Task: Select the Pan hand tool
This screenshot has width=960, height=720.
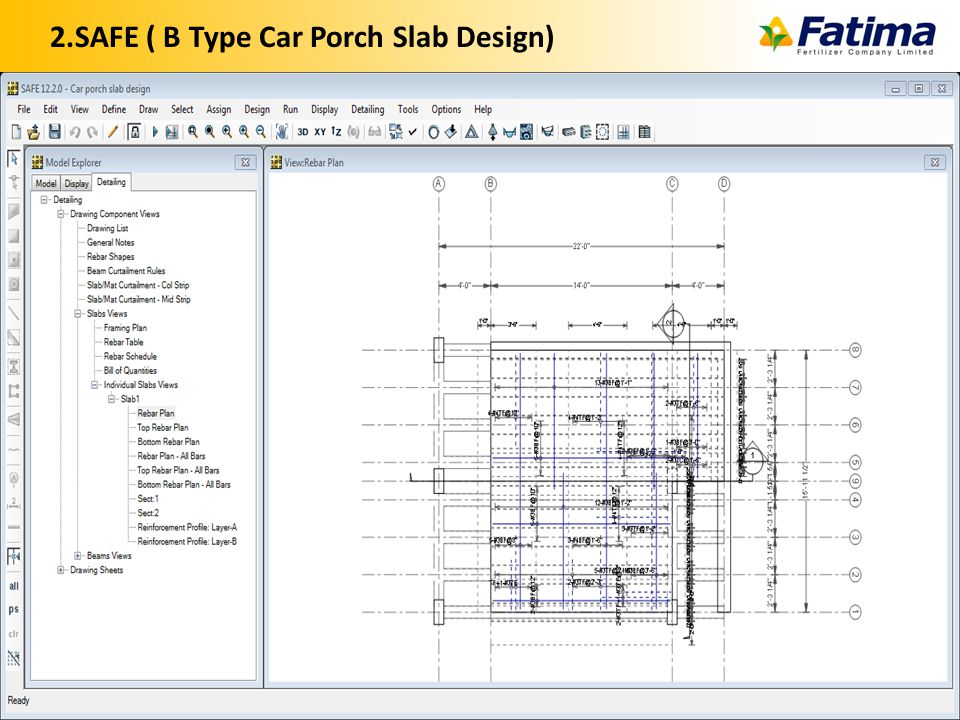Action: point(282,132)
